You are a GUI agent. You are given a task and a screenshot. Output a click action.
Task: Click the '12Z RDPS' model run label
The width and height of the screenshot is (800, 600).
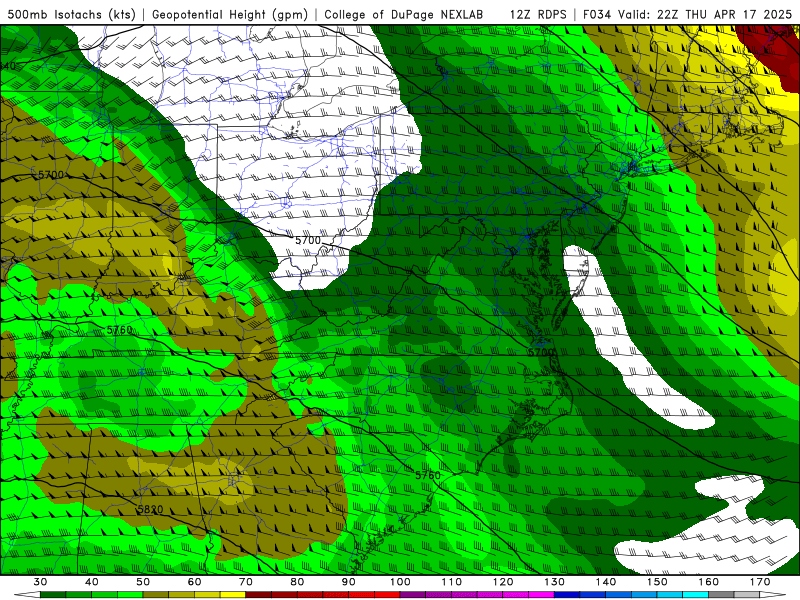pyautogui.click(x=538, y=14)
